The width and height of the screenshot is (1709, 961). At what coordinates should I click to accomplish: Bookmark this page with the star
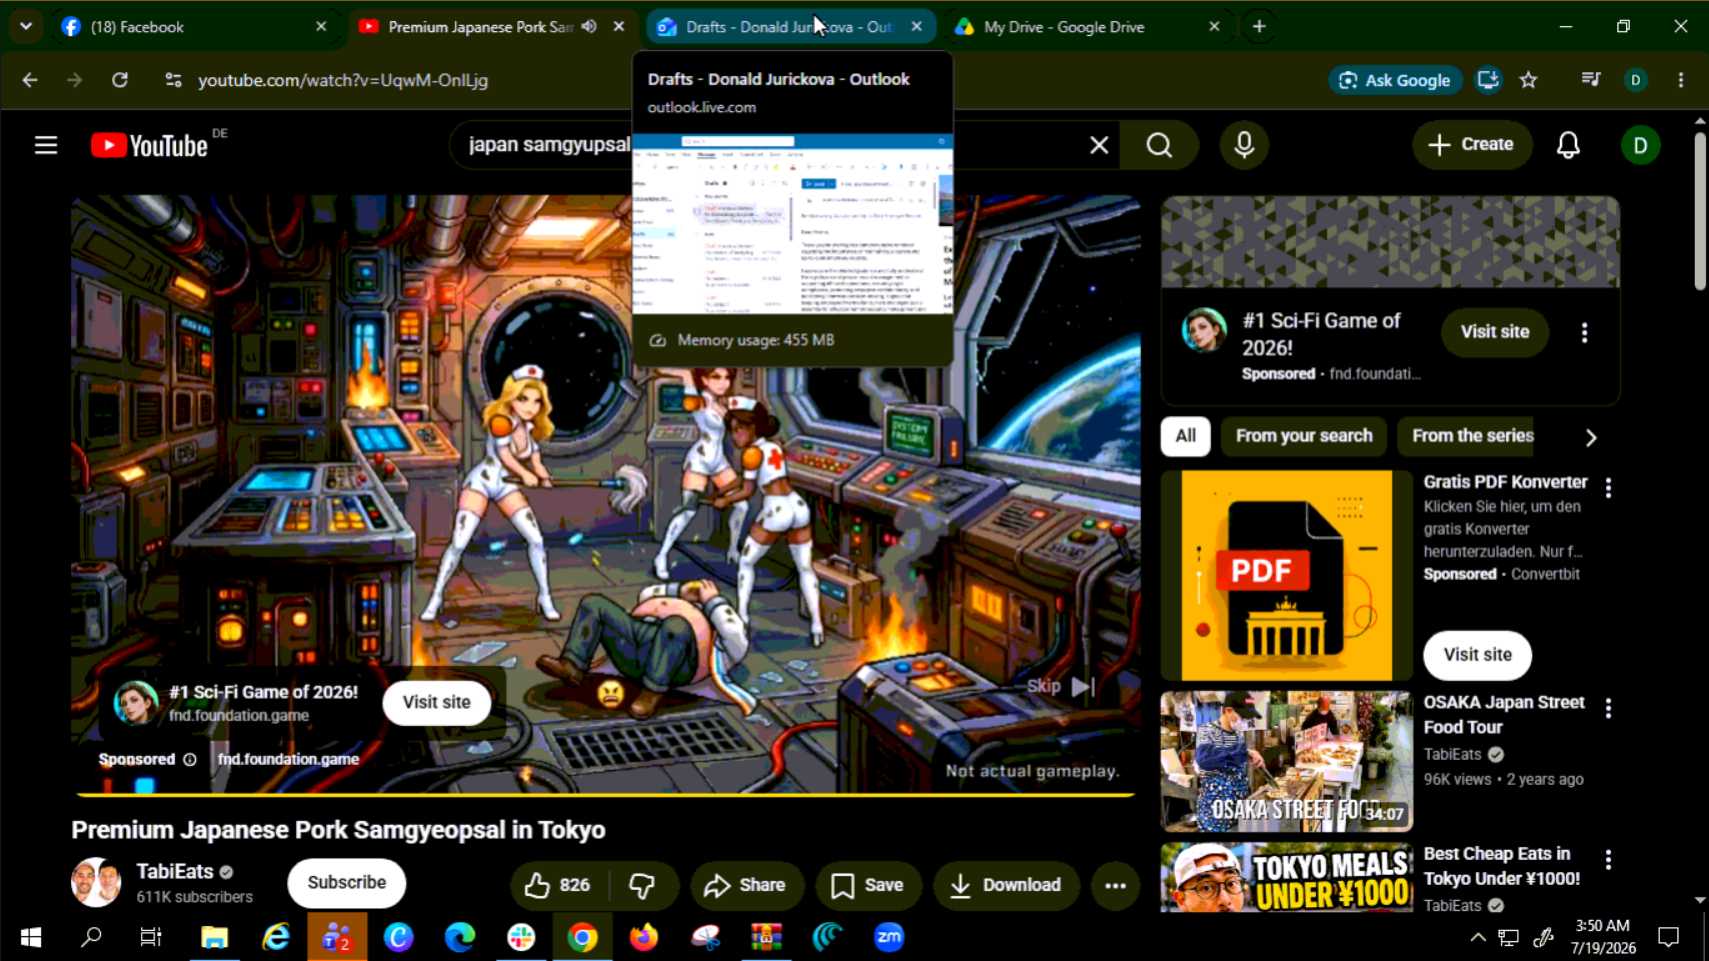1528,80
